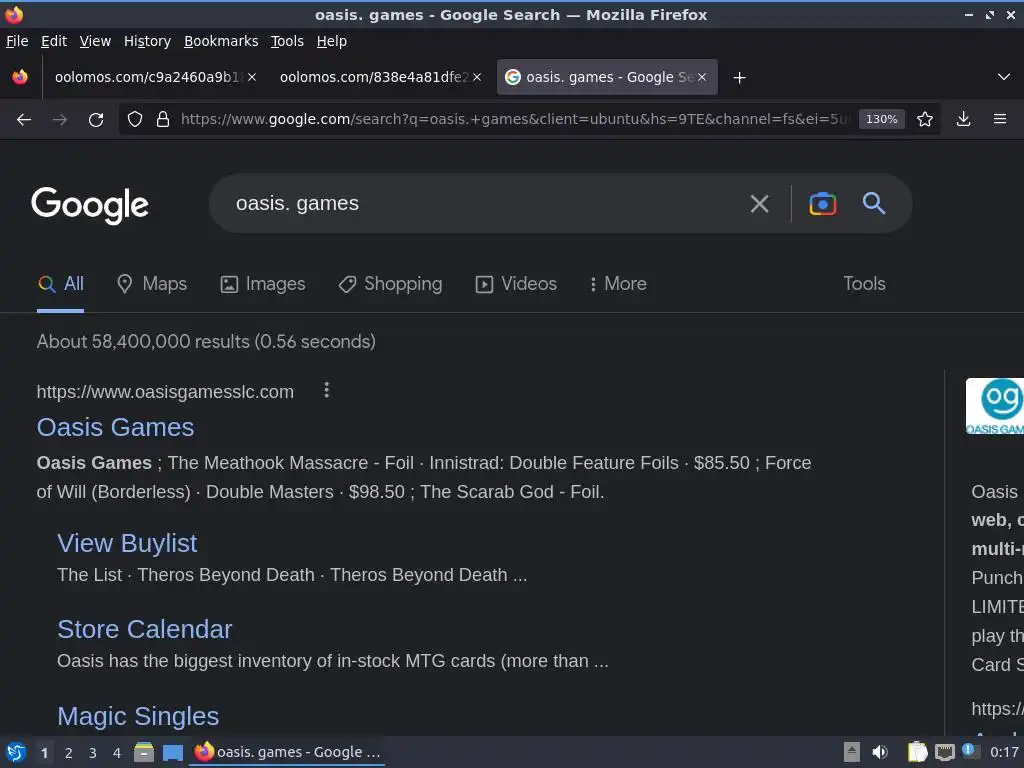Open the Bookmarks menu
Image resolution: width=1024 pixels, height=768 pixels.
[221, 41]
